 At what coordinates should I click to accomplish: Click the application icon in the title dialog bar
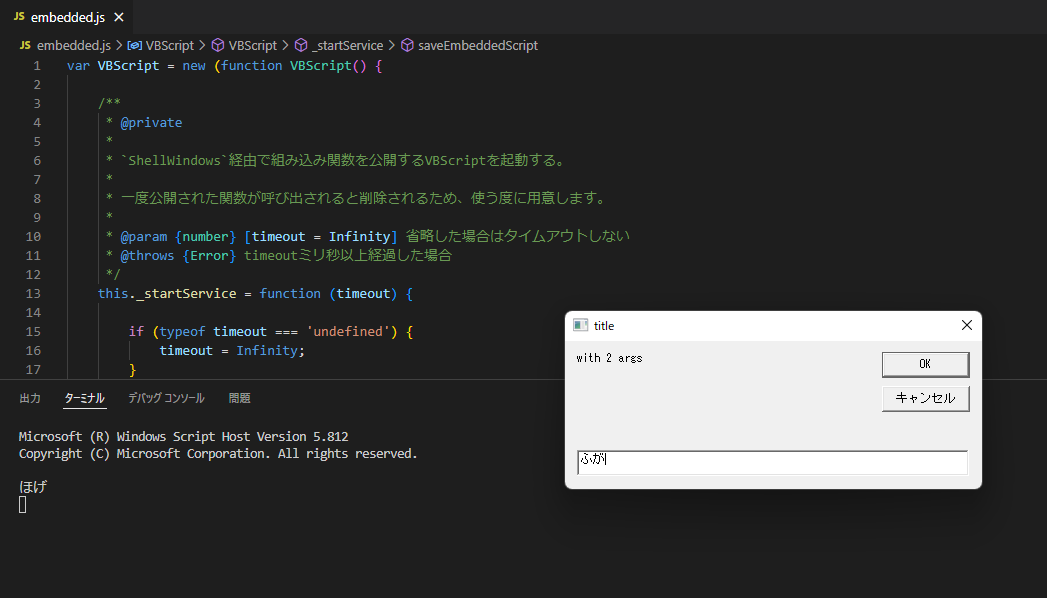click(x=580, y=324)
